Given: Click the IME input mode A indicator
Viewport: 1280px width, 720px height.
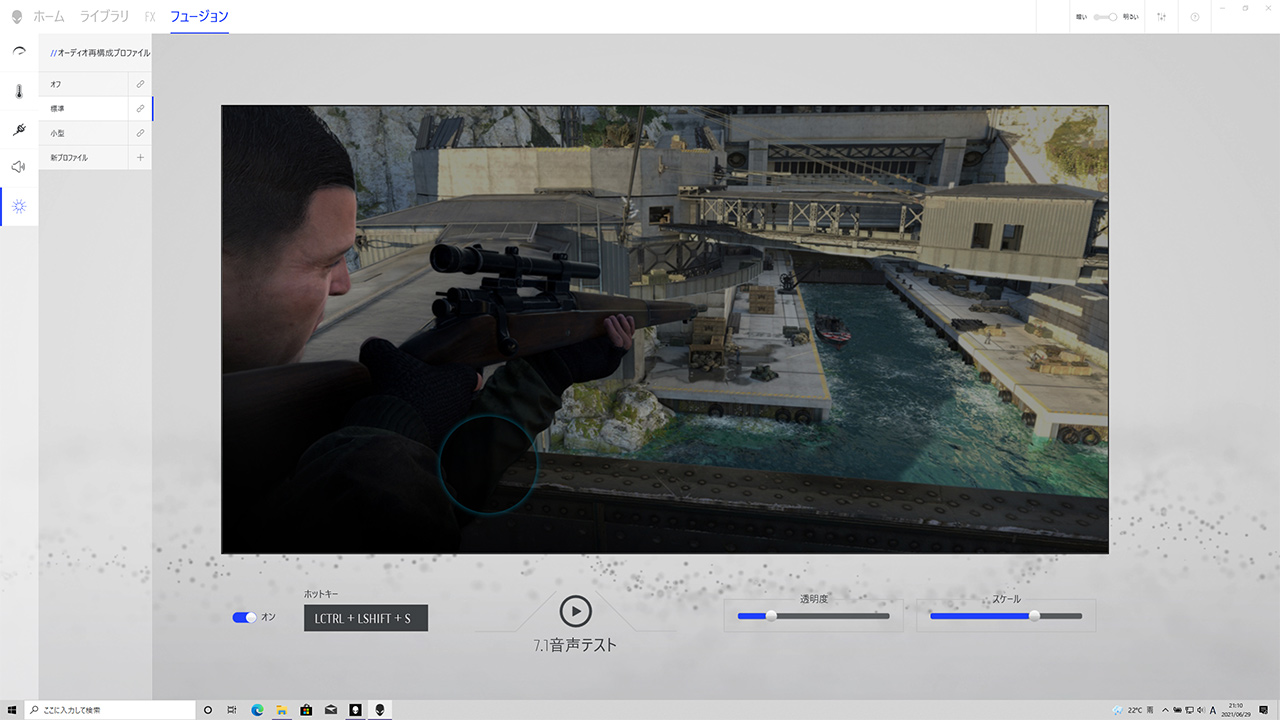Looking at the screenshot, I should point(1213,710).
